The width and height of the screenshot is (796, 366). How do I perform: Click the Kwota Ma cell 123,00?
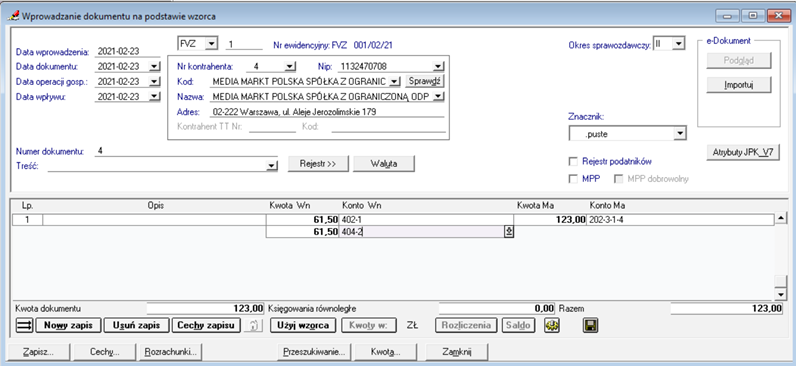(550, 220)
